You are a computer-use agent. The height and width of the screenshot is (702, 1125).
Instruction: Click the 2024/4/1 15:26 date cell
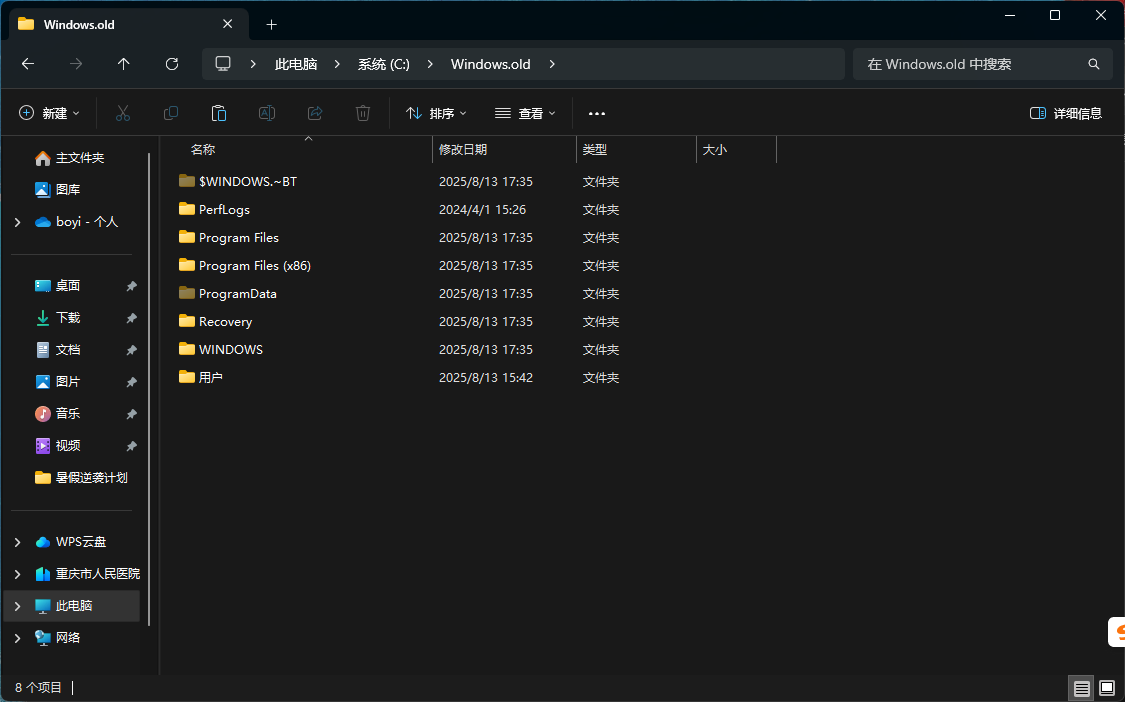(x=482, y=210)
